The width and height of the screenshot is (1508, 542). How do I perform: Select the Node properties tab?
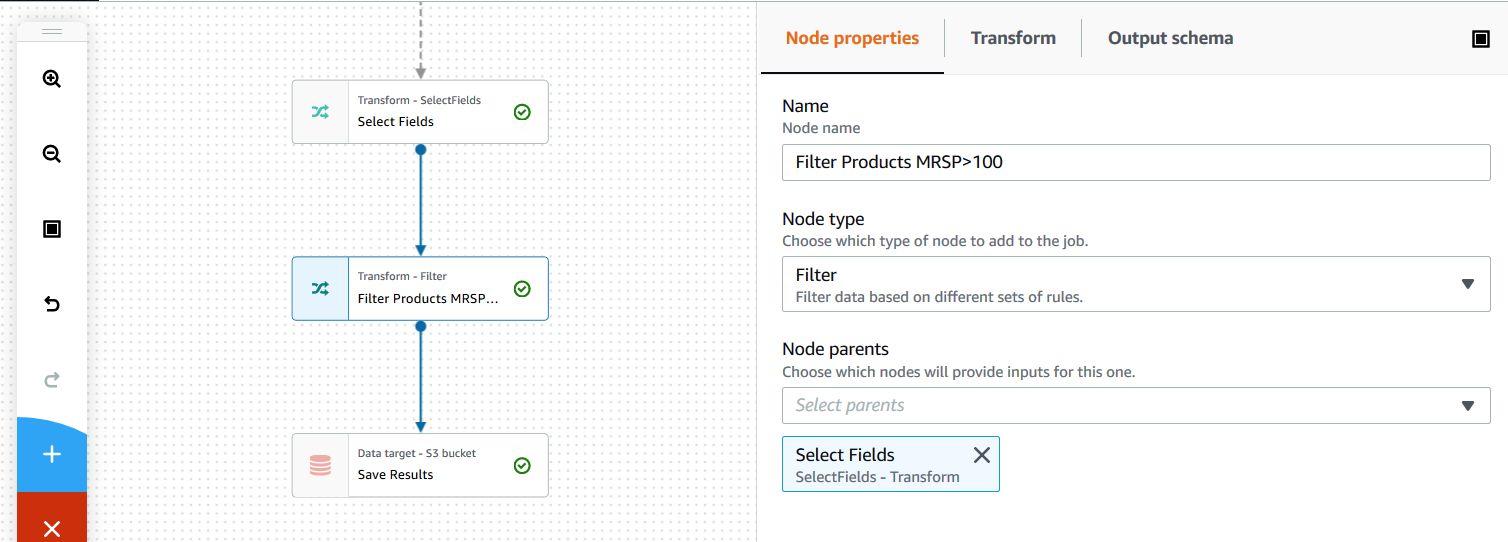852,38
